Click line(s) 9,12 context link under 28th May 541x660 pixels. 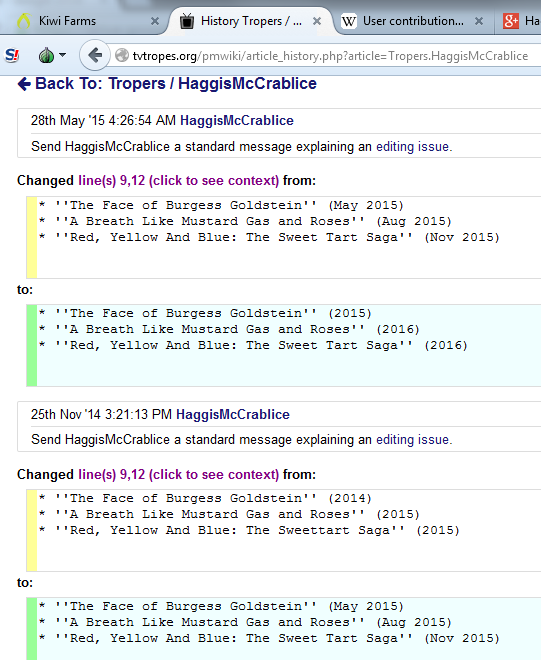point(179,181)
